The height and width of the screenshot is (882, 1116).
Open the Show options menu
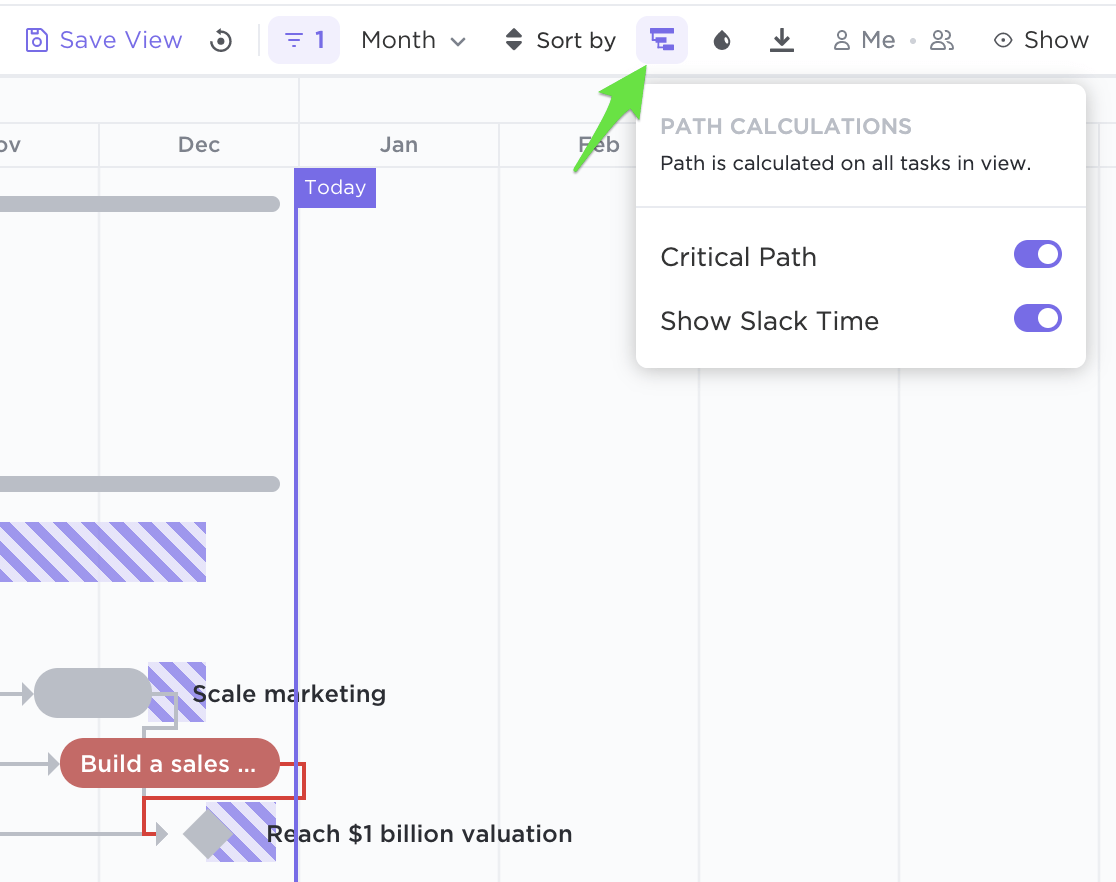pyautogui.click(x=1041, y=40)
